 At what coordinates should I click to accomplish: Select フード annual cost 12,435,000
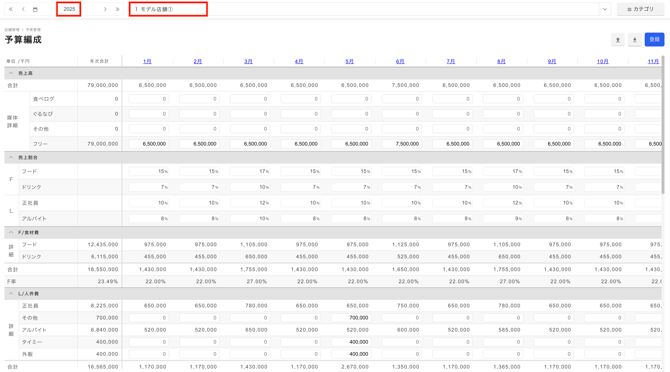click(x=103, y=245)
